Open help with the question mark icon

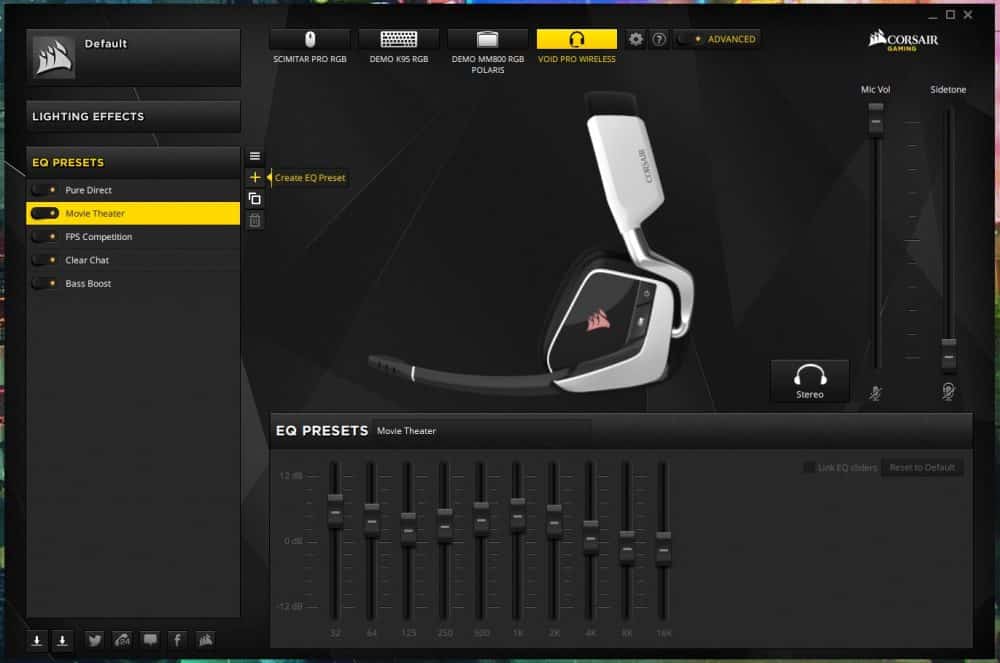(659, 40)
